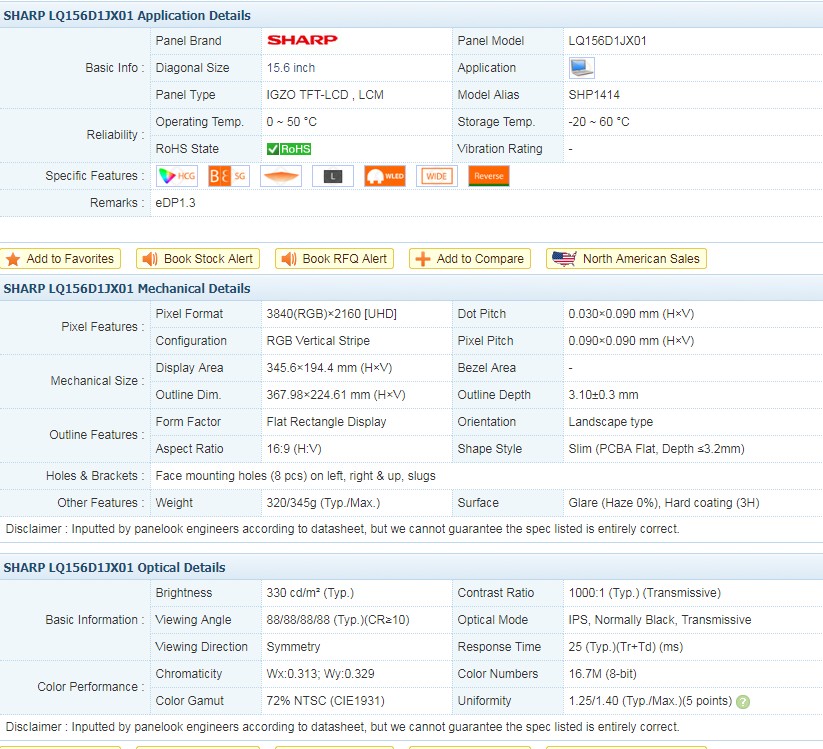Viewport: 823px width, 749px height.
Task: Click the outline depth '3.10±0.3 mm'
Action: click(604, 395)
